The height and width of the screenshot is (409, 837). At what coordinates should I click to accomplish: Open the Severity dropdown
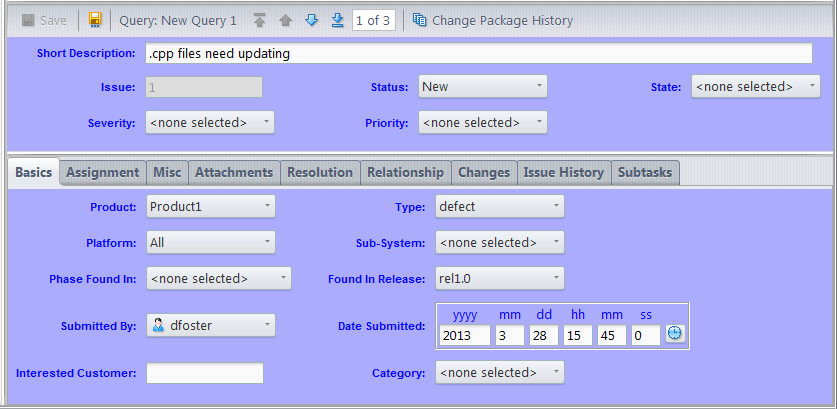(x=210, y=123)
